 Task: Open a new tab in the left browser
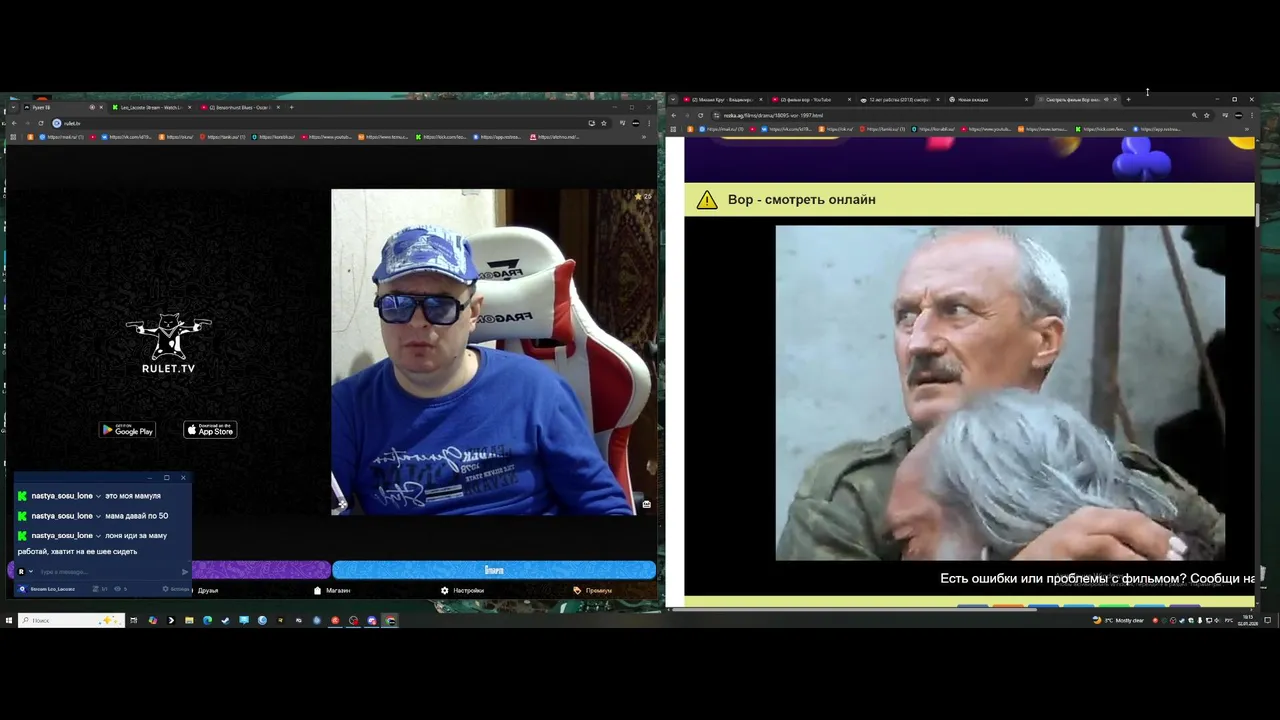[x=291, y=107]
